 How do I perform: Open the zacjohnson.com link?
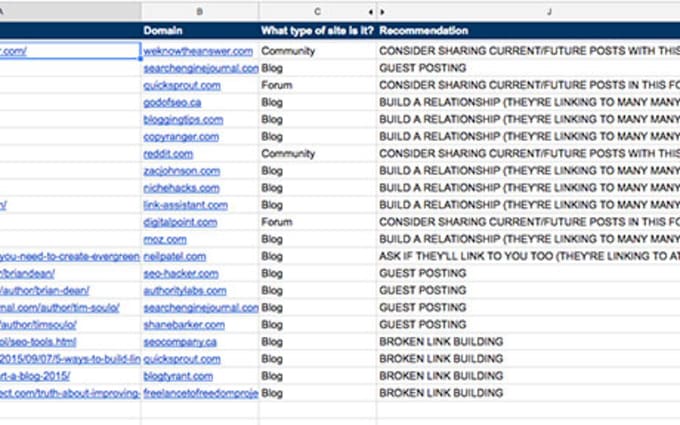click(x=182, y=171)
